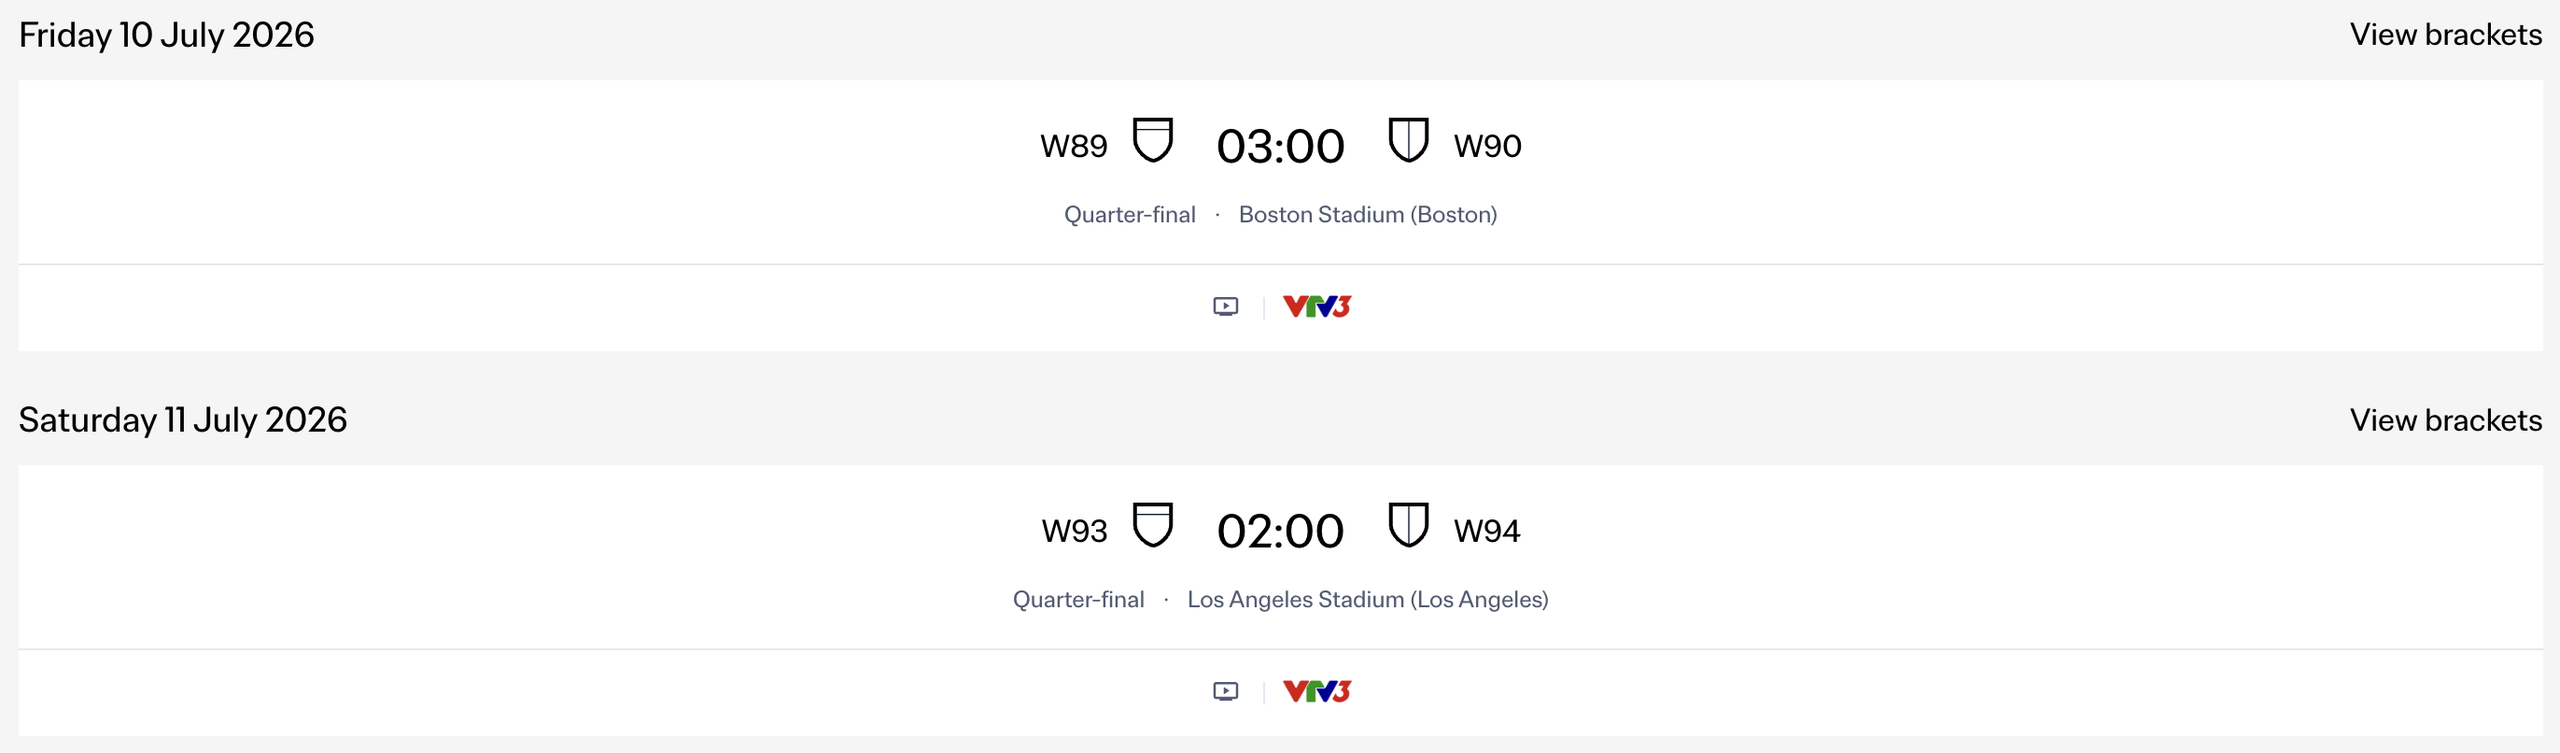
Task: Click the Boston Stadium (Boston) venue text
Action: coord(1367,215)
